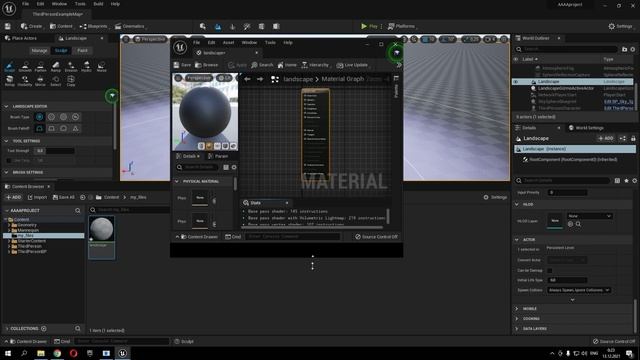Image resolution: width=640 pixels, height=360 pixels.
Task: Select the Flatten landscape tool
Action: pos(40,67)
